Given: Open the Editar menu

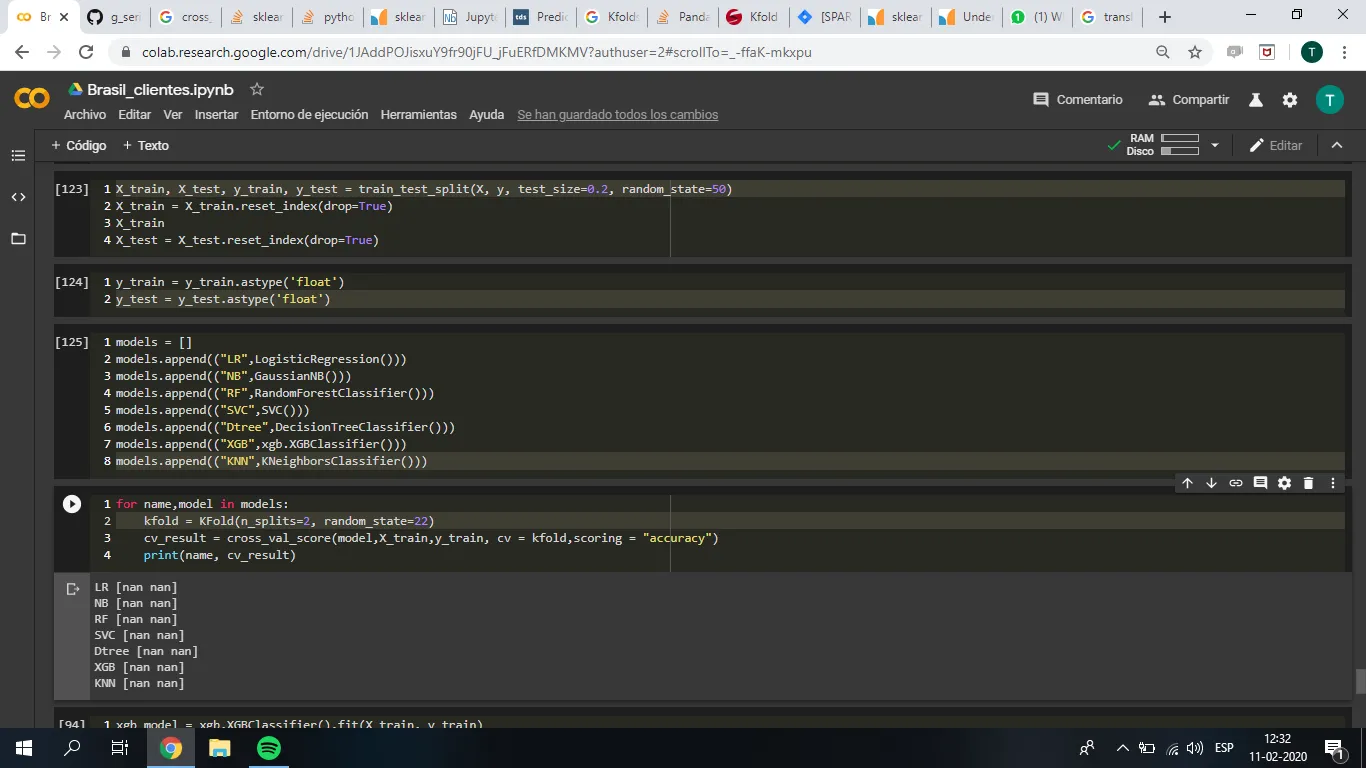Looking at the screenshot, I should (135, 115).
